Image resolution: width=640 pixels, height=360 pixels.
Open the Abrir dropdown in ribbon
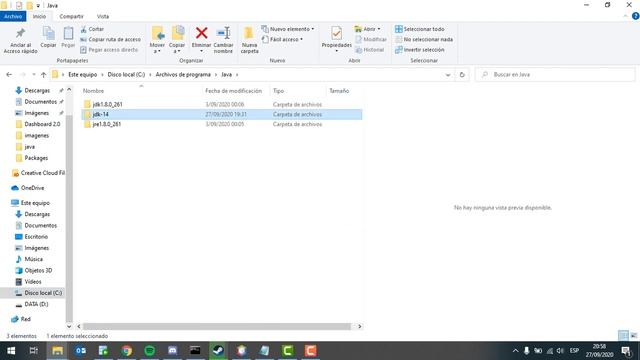point(367,29)
